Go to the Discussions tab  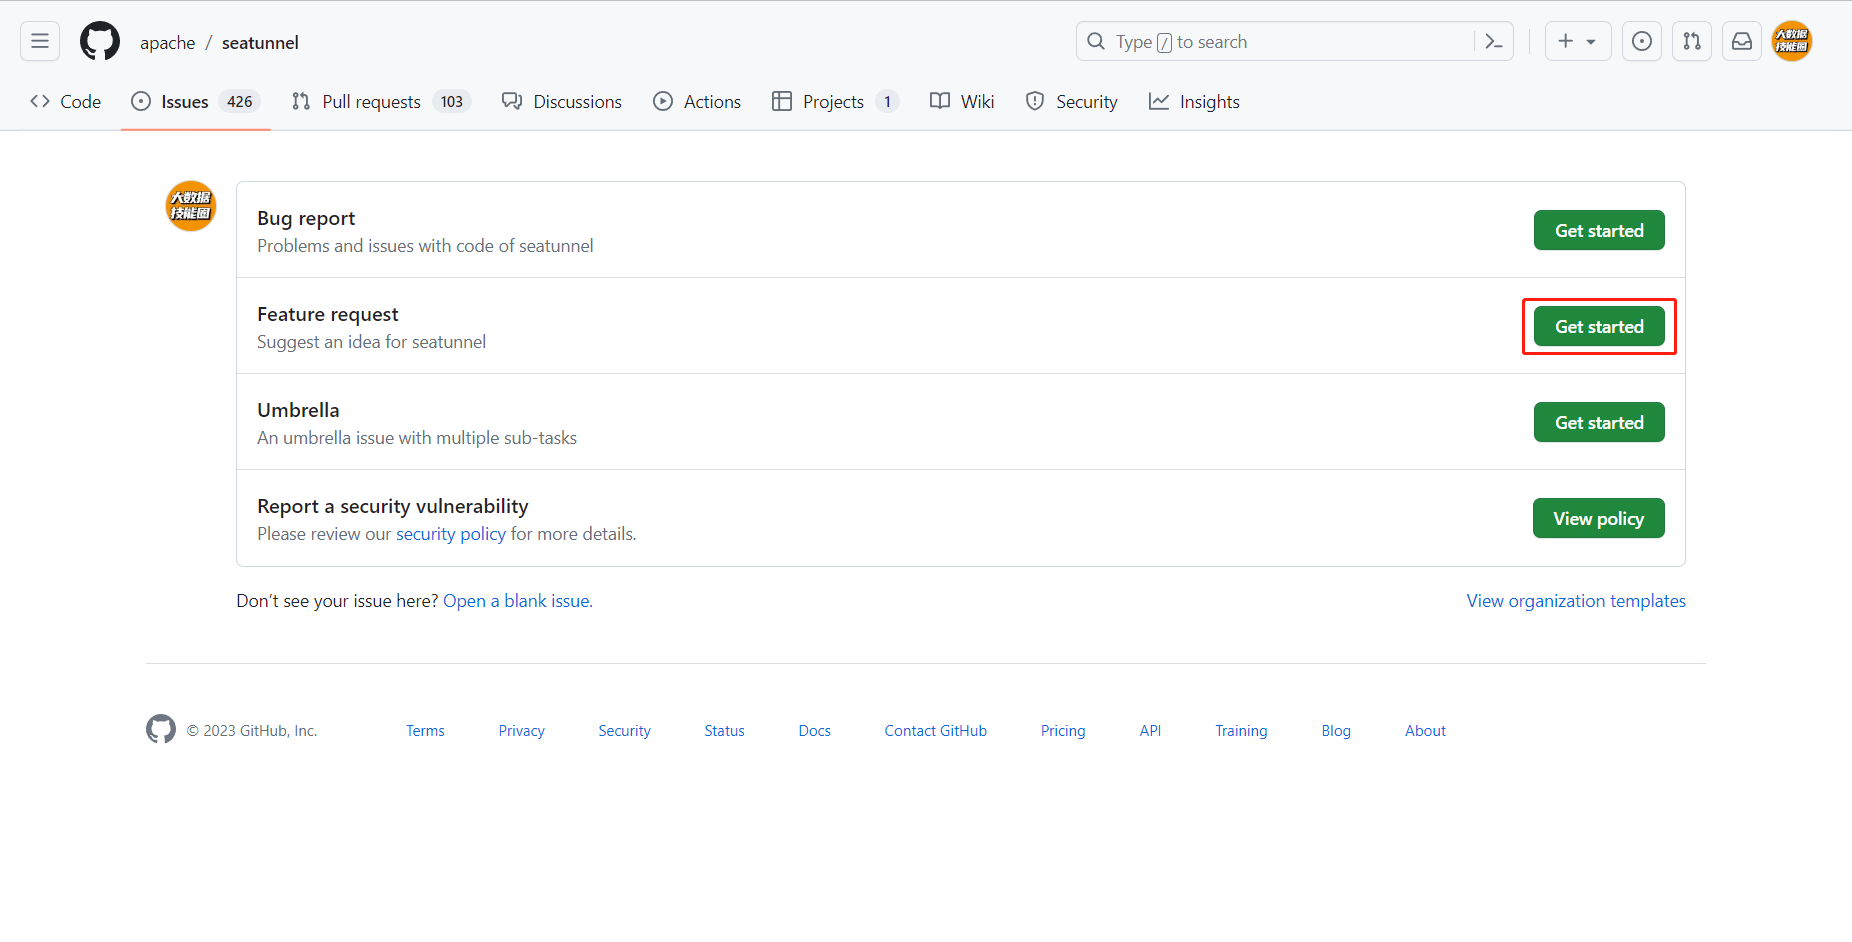[x=562, y=101]
